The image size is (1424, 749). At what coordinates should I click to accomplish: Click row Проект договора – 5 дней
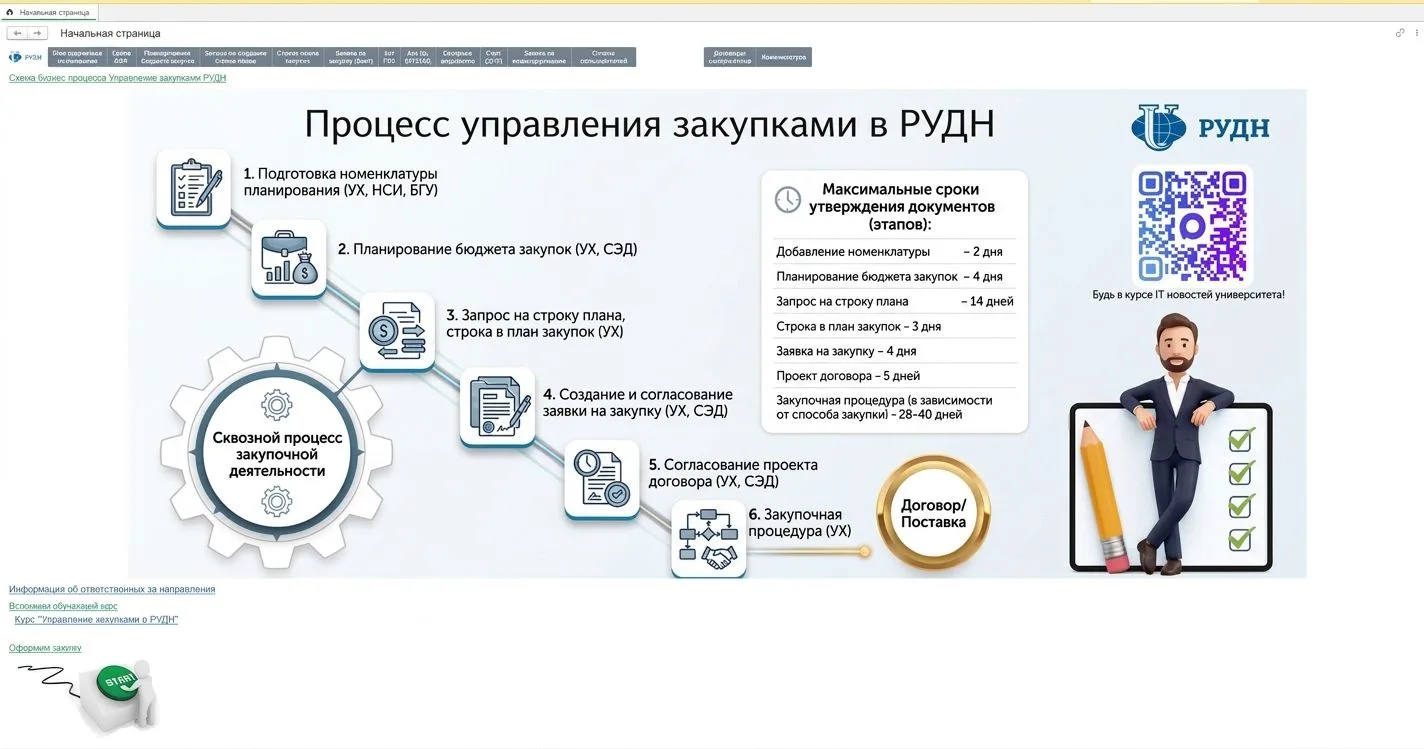[x=895, y=376]
